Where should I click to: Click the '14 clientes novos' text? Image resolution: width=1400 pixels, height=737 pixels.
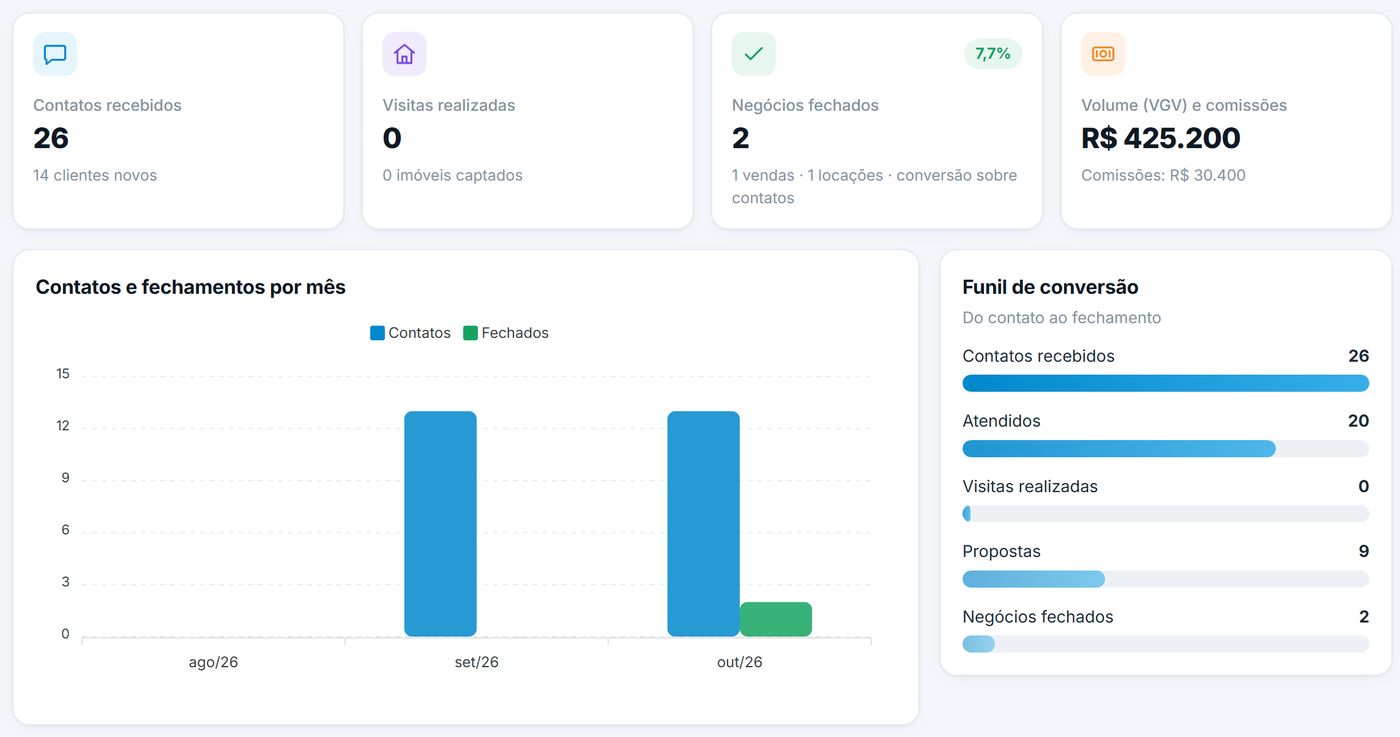click(95, 175)
